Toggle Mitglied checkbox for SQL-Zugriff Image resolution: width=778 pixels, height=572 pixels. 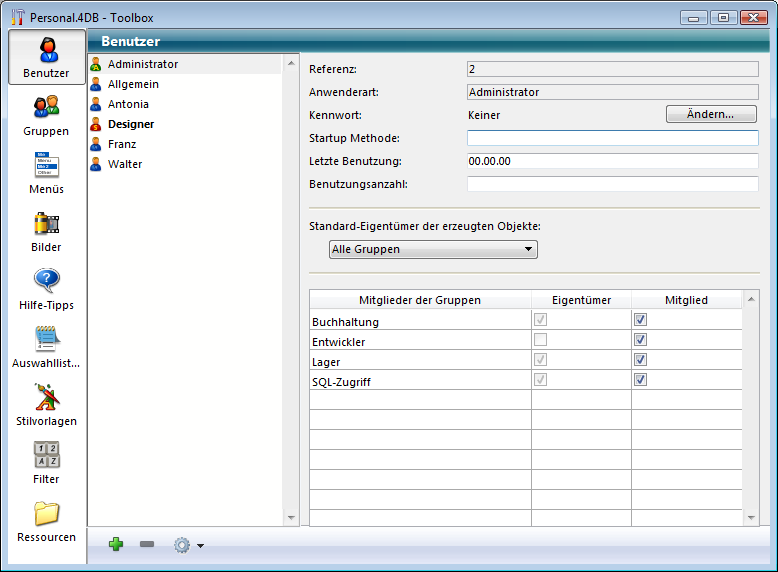641,380
